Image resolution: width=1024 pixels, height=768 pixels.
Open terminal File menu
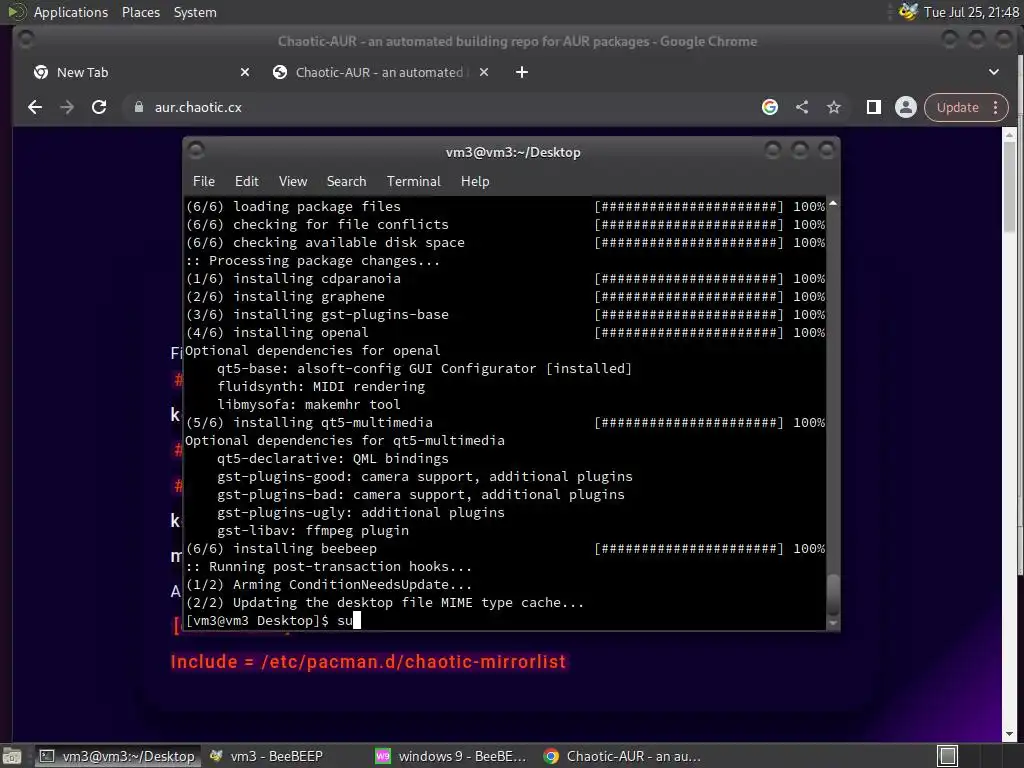pos(204,182)
